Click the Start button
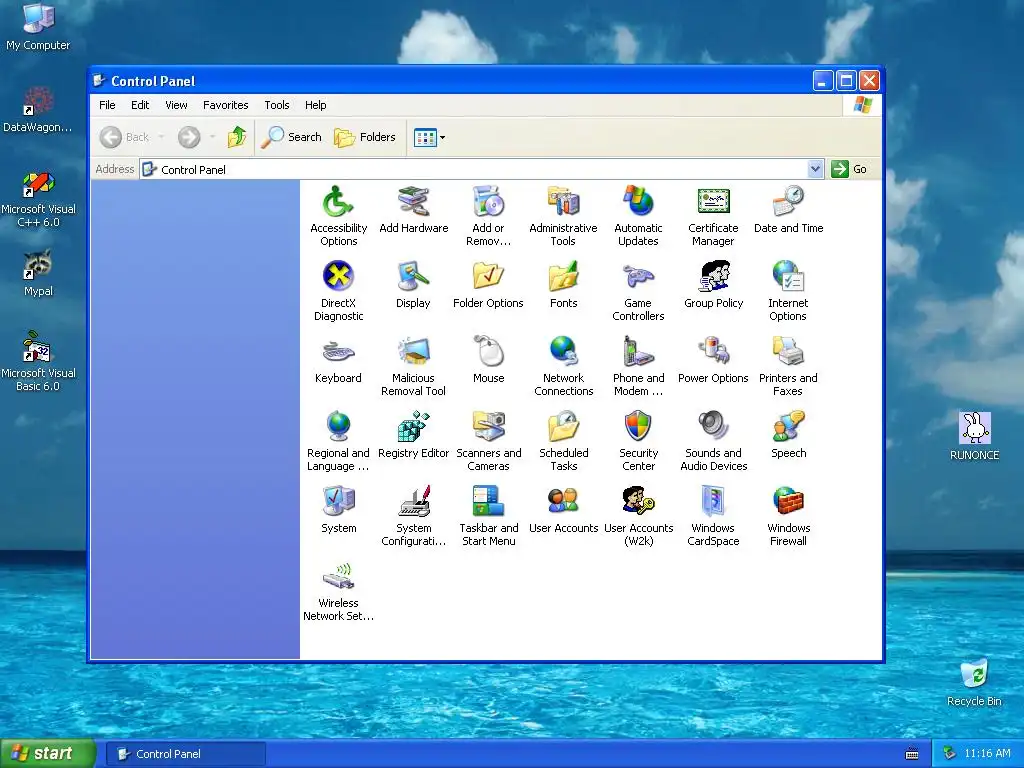1024x768 pixels. point(48,753)
